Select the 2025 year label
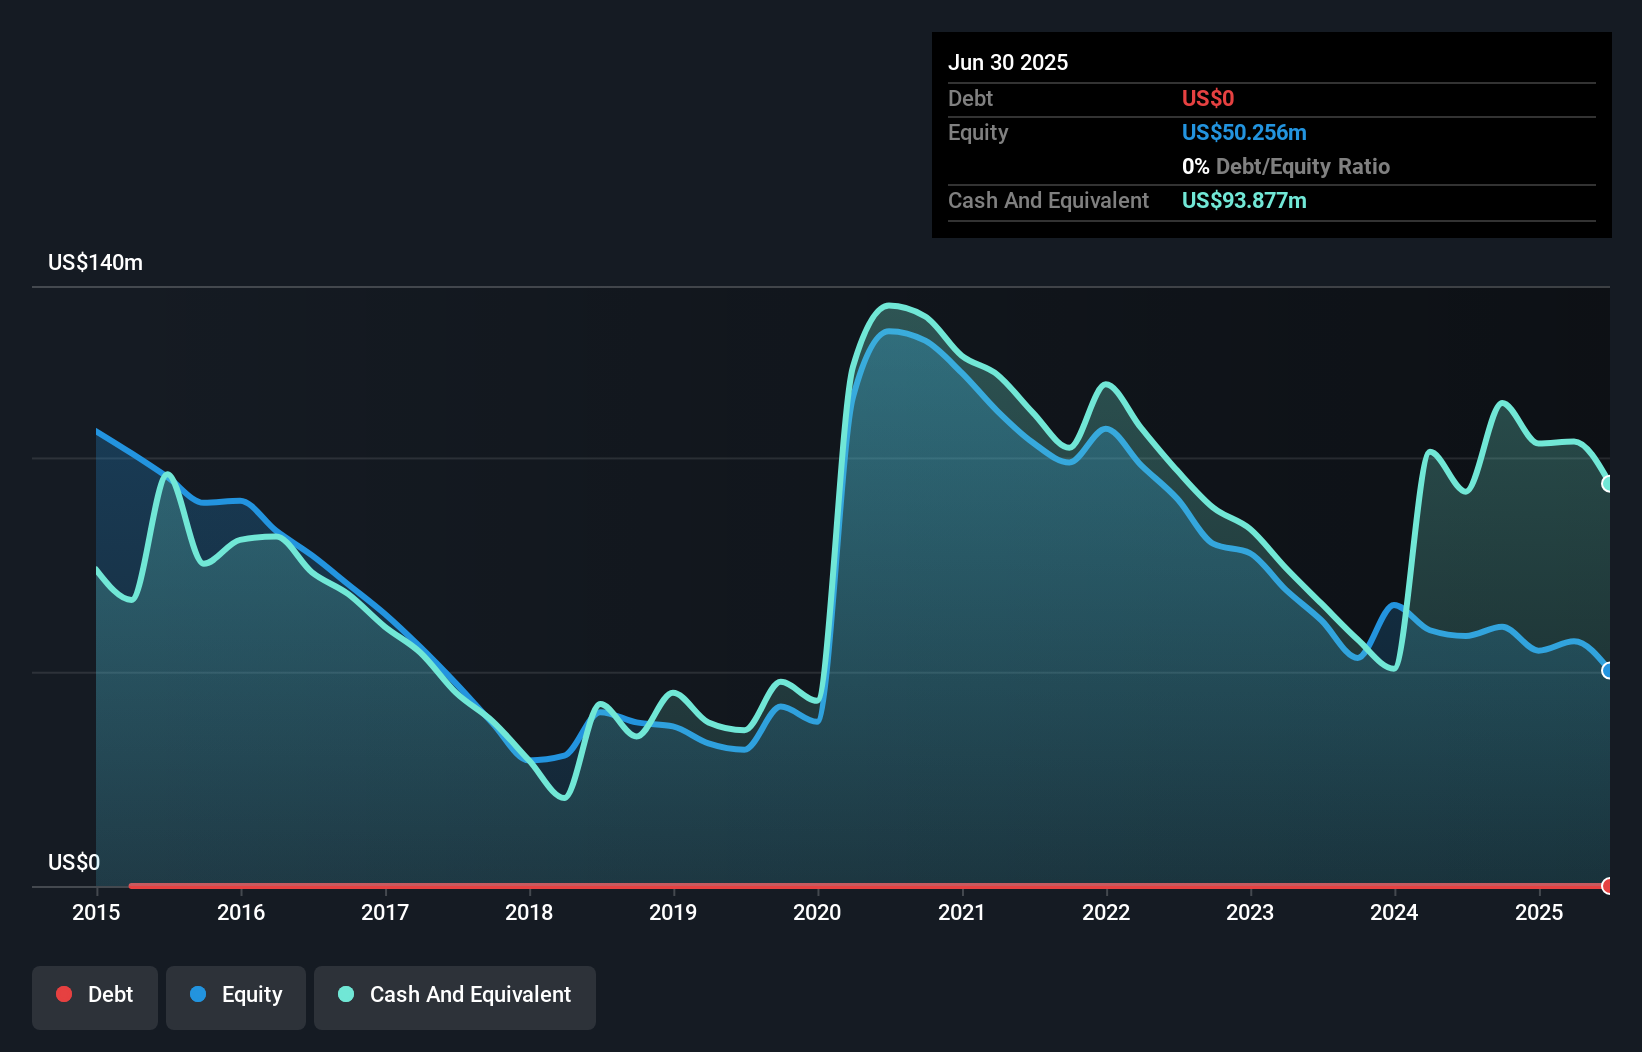 pos(1539,912)
